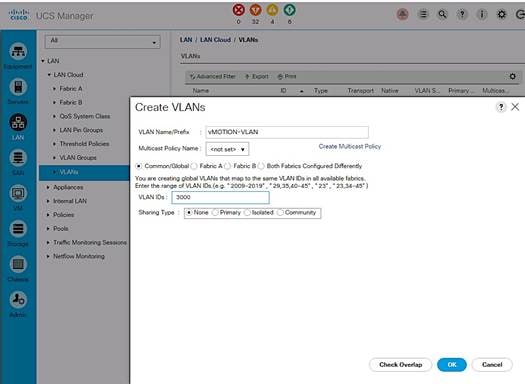Click the LAN breadcrumb link

click(186, 40)
